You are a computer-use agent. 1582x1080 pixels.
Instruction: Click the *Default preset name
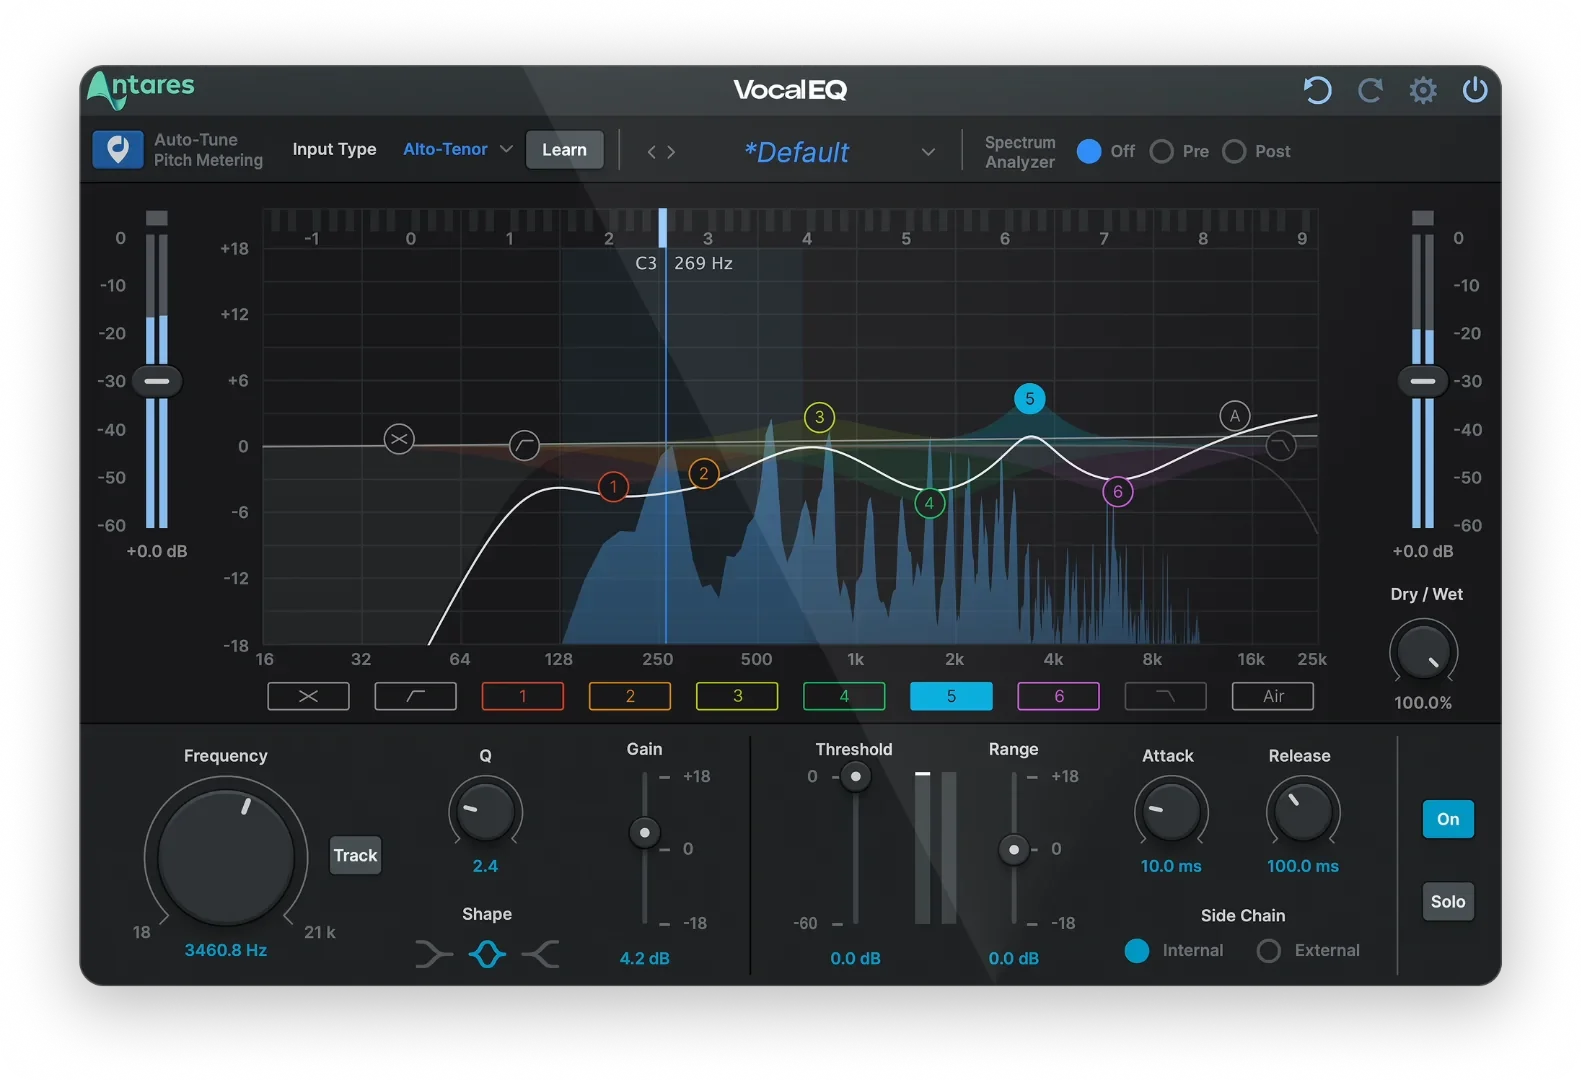[797, 152]
